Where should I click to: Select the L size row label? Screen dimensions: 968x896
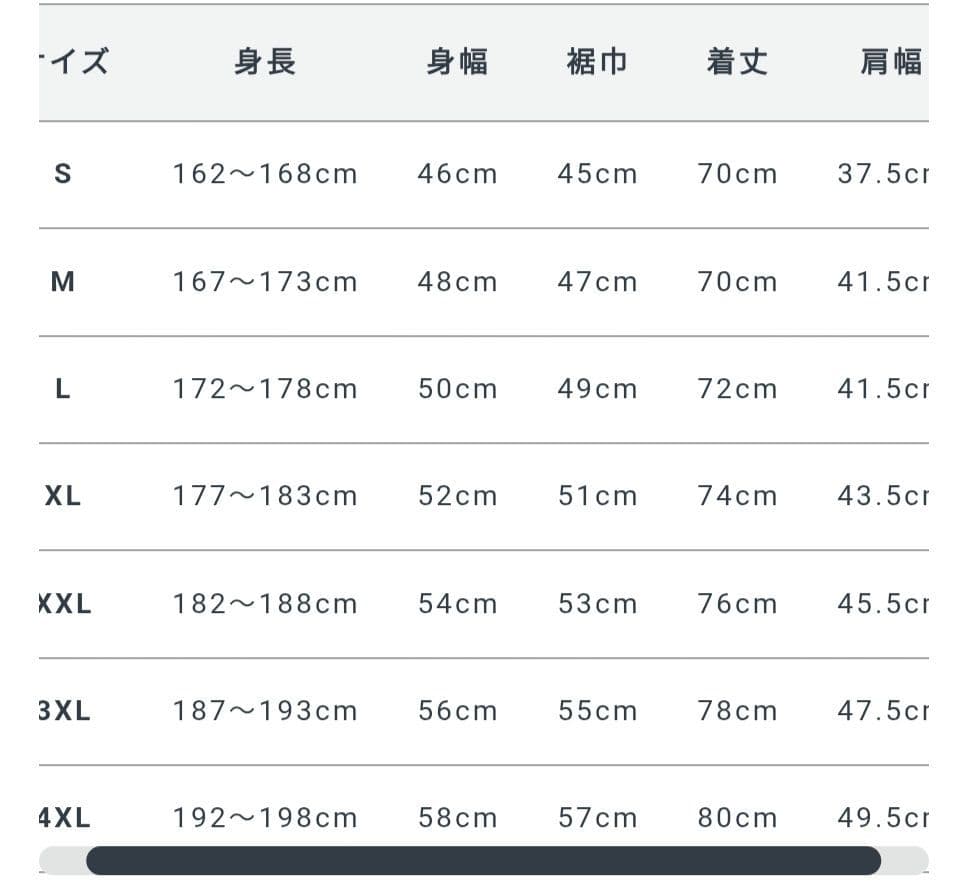tap(63, 389)
